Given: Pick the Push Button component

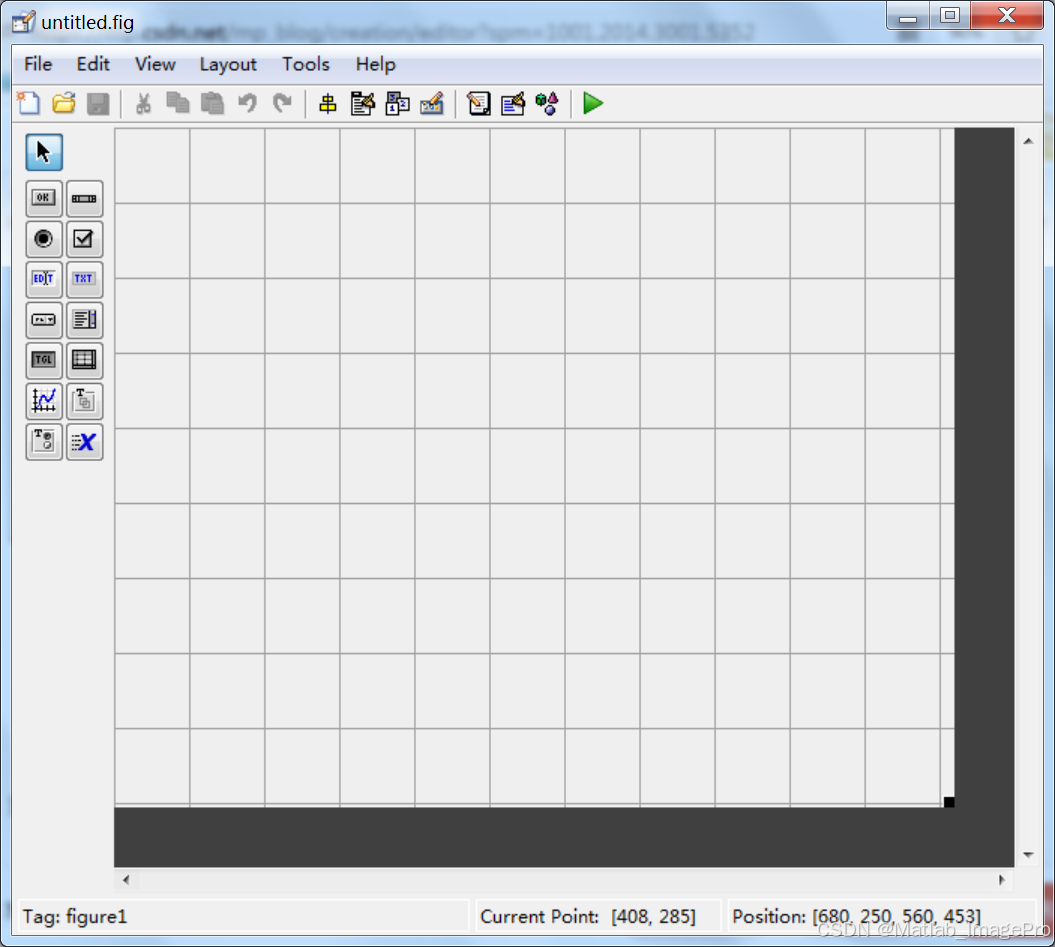Looking at the screenshot, I should [x=44, y=199].
